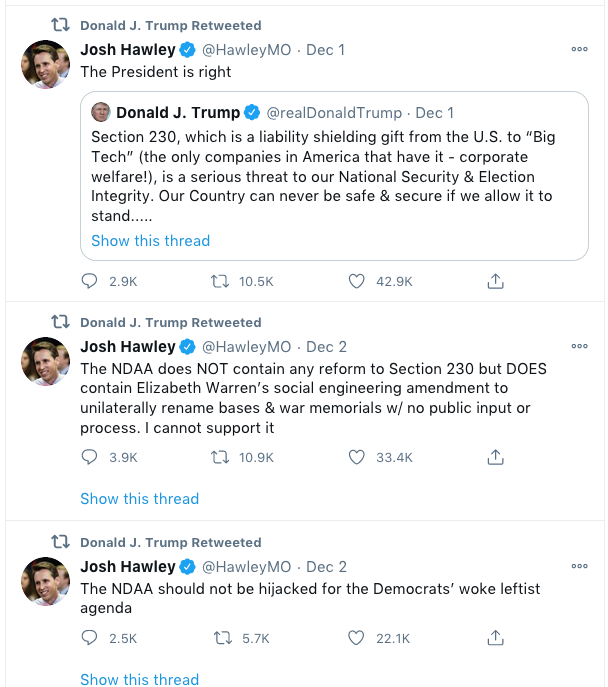Like the tweet with 33.4K likes

(357, 457)
